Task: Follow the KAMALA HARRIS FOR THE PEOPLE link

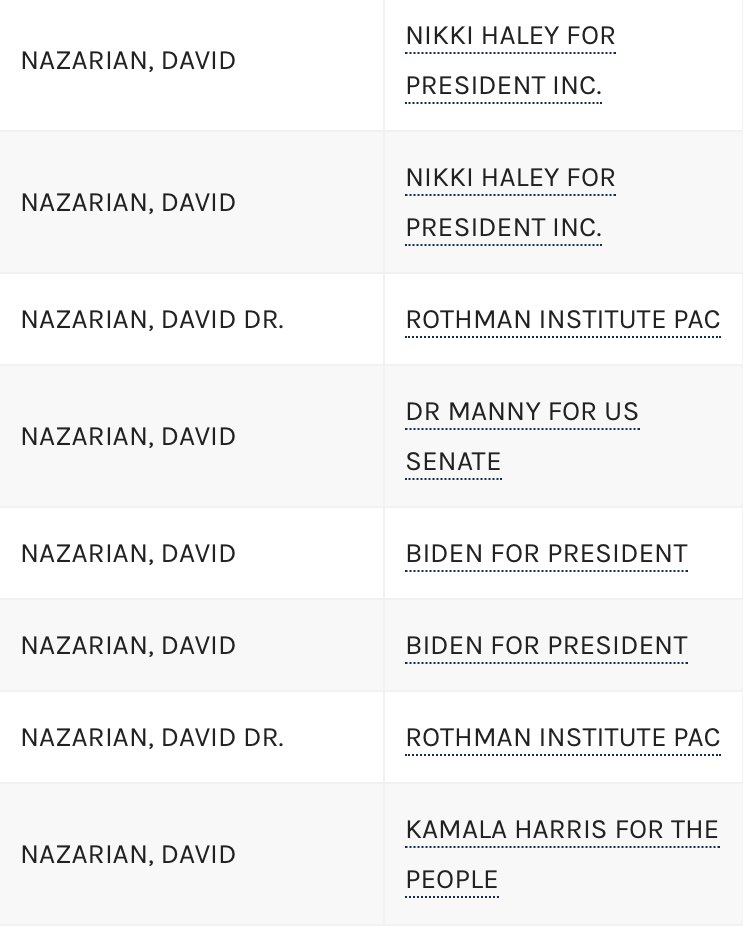Action: [x=561, y=830]
